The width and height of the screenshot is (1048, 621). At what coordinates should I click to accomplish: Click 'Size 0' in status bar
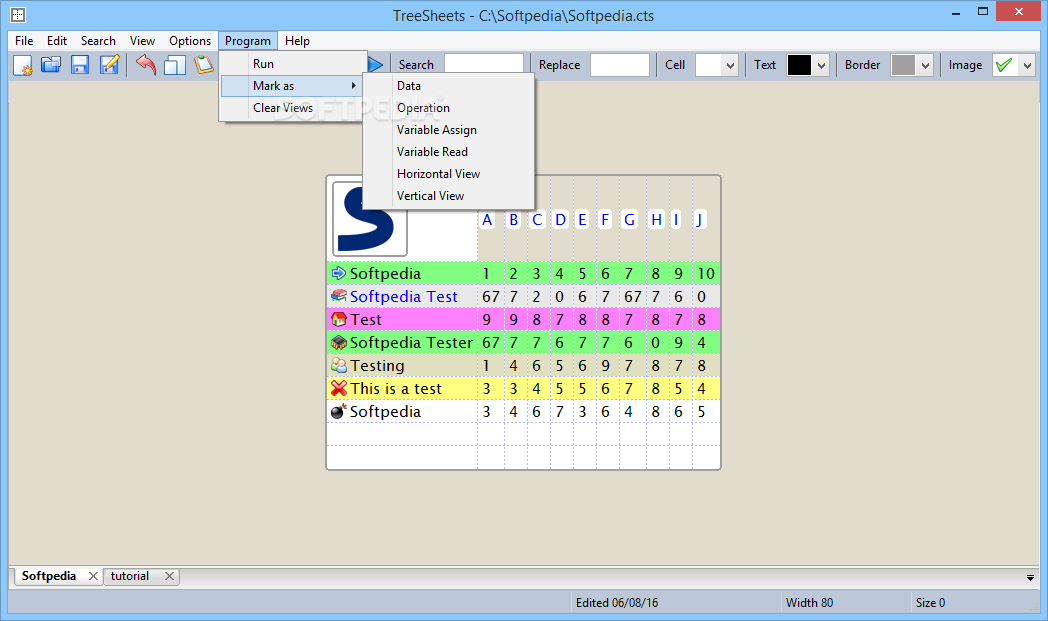tap(930, 602)
